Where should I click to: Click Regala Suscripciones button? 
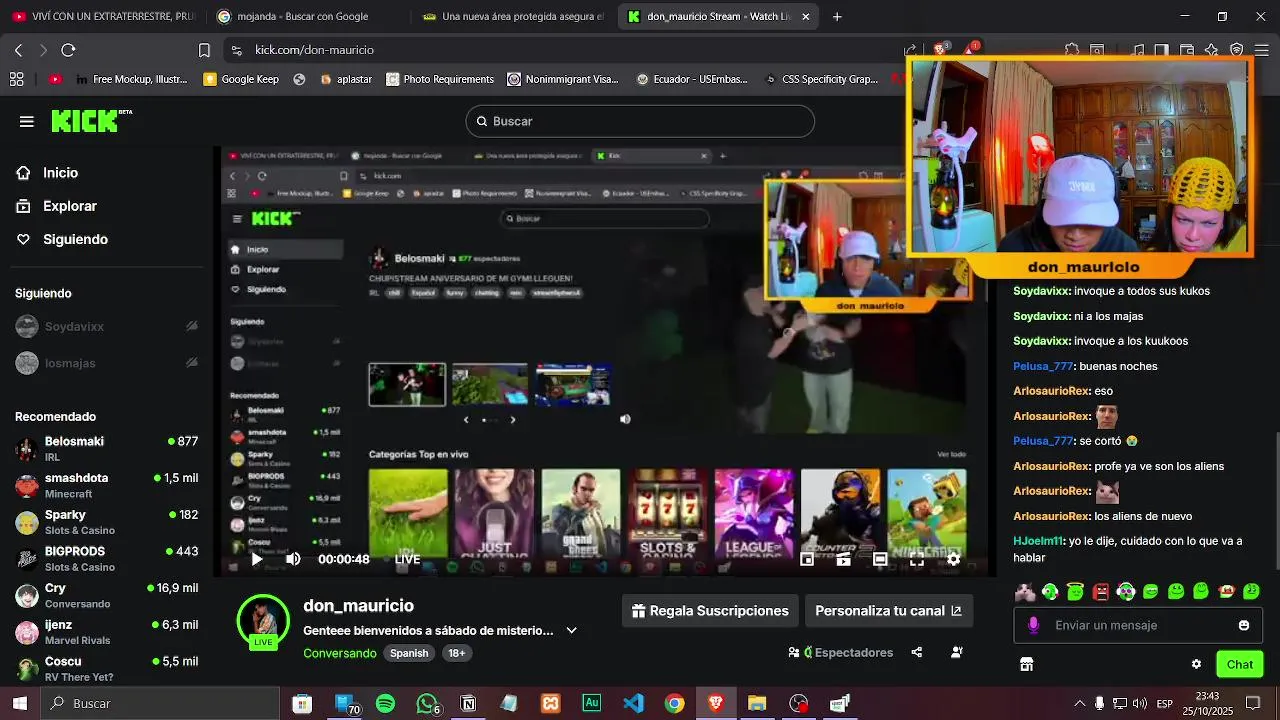710,611
